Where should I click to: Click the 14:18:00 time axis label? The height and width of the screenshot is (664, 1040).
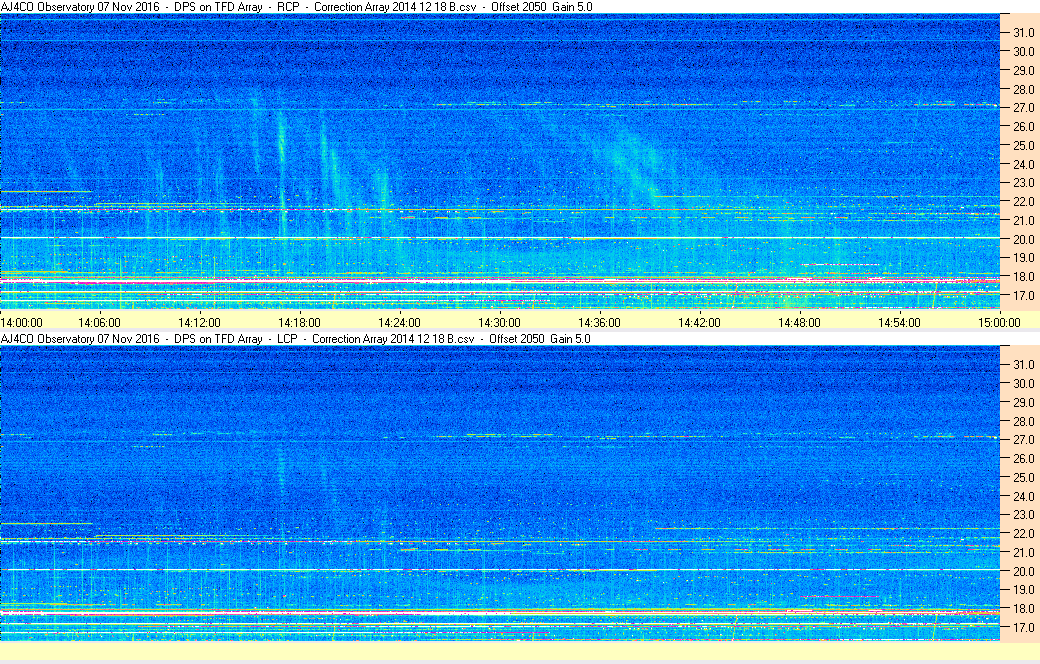click(299, 322)
